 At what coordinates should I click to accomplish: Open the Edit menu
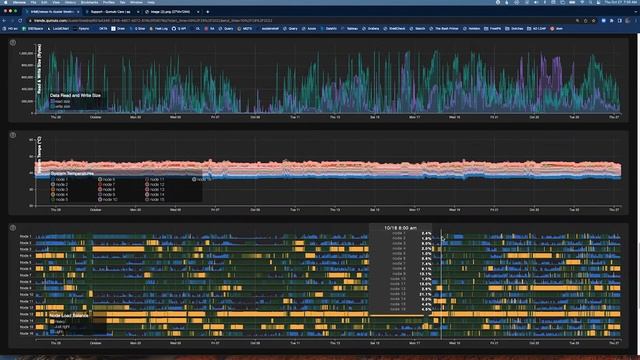point(44,2)
